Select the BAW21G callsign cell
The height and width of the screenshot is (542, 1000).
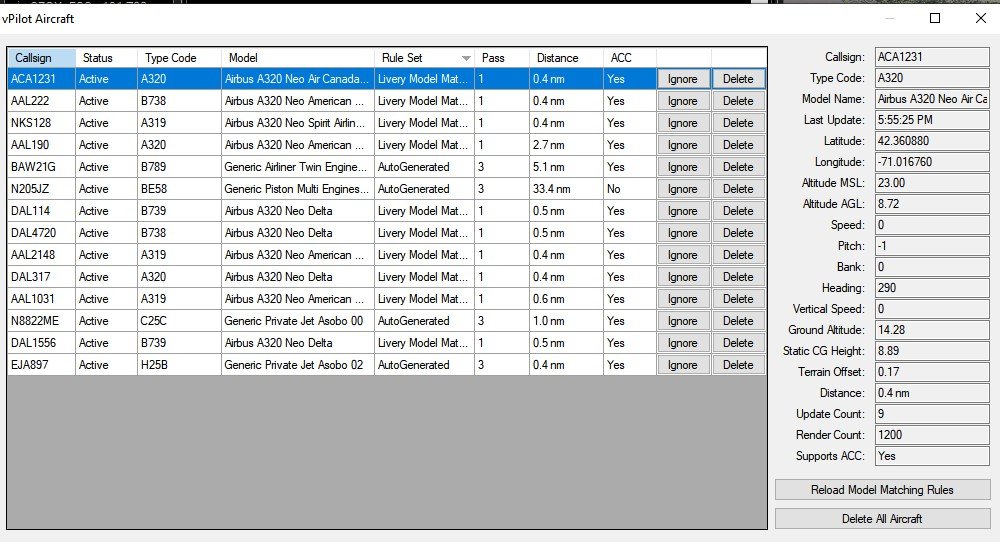coord(41,167)
